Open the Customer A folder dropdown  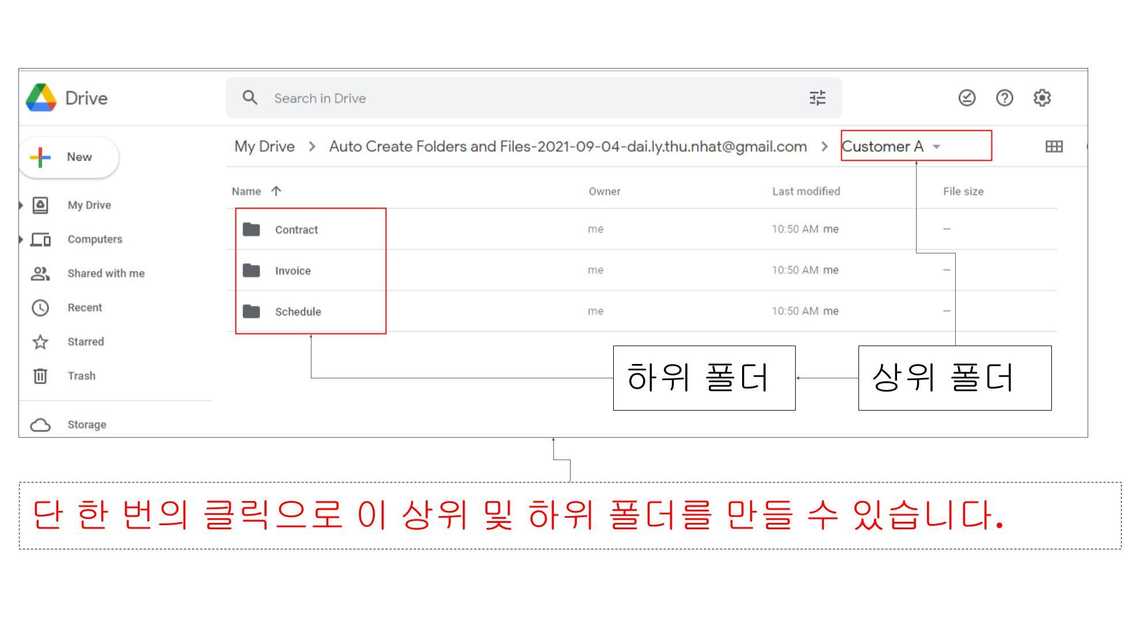coord(936,147)
